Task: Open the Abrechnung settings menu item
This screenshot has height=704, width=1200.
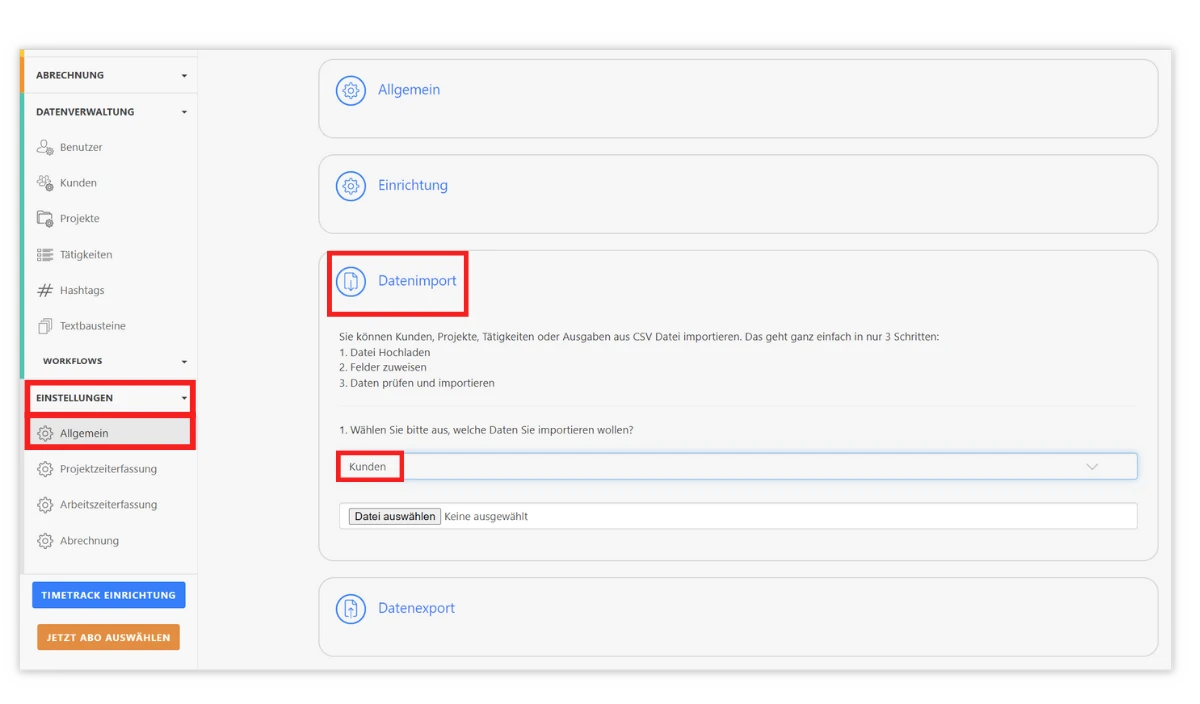Action: point(89,541)
